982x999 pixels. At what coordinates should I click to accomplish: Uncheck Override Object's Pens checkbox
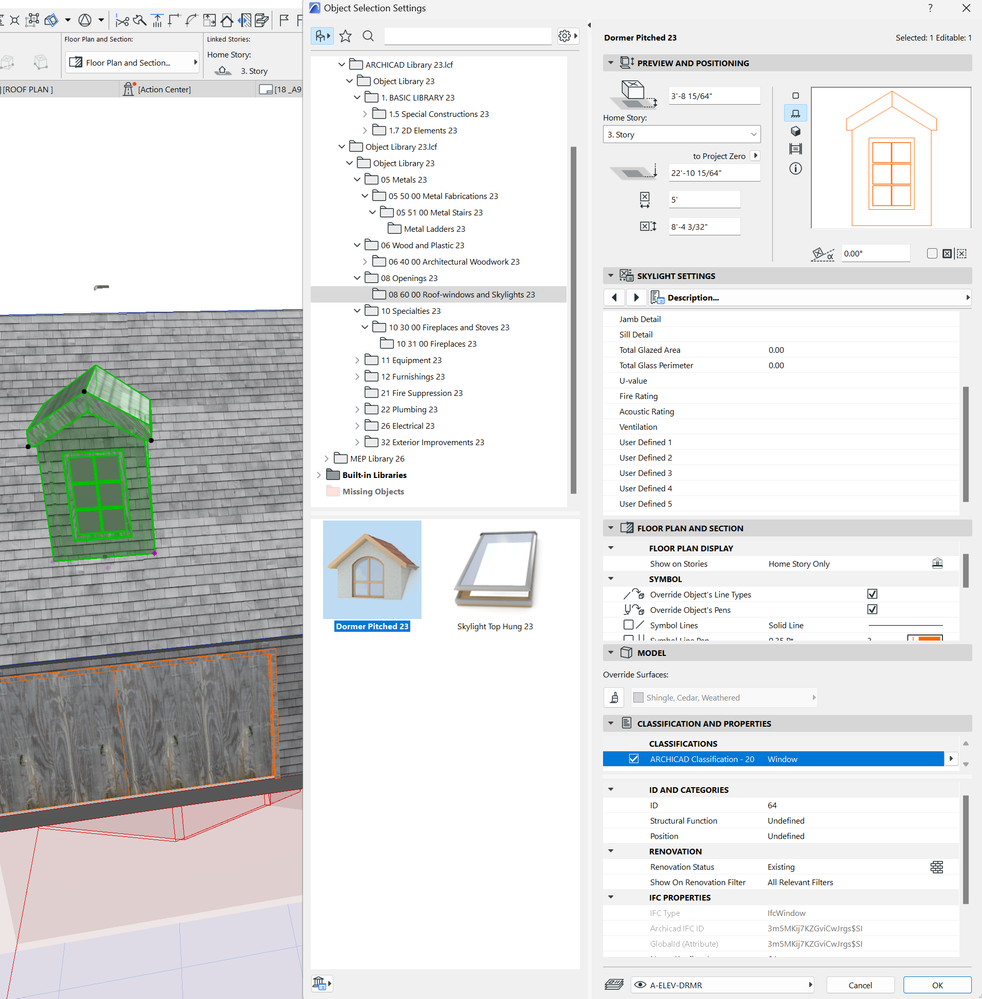[x=872, y=609]
